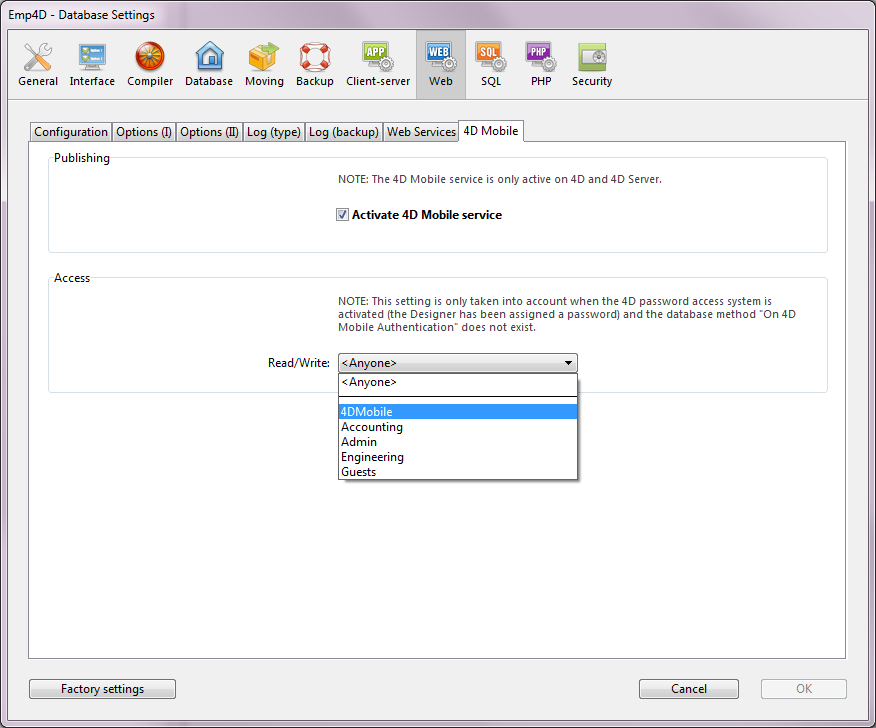Viewport: 876px width, 728px height.
Task: Open the General settings page
Action: tap(38, 64)
